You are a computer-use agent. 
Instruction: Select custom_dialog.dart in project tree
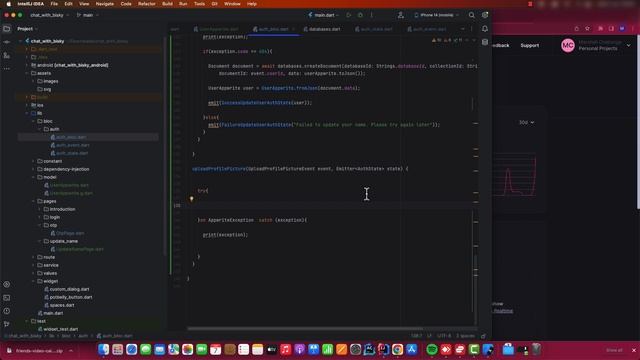pyautogui.click(x=66, y=289)
